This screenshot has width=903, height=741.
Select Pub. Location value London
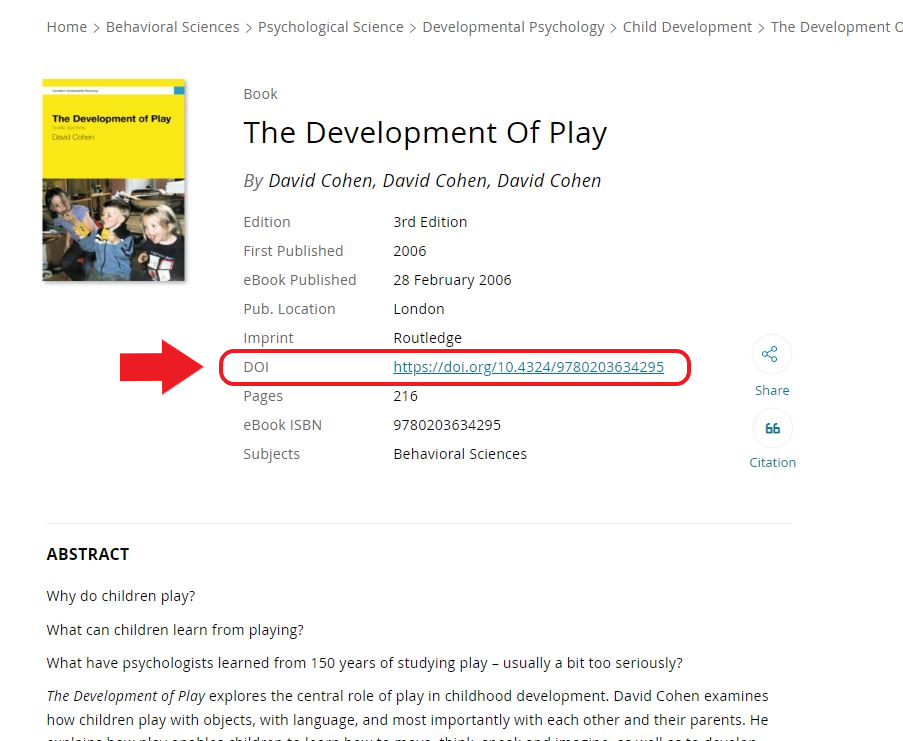[419, 309]
